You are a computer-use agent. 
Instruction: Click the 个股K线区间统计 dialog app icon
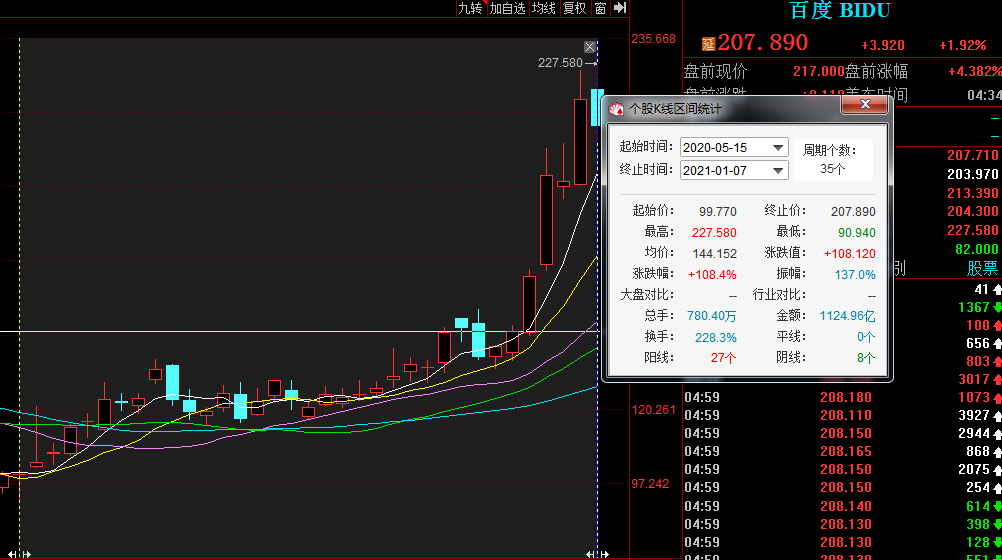tap(616, 109)
